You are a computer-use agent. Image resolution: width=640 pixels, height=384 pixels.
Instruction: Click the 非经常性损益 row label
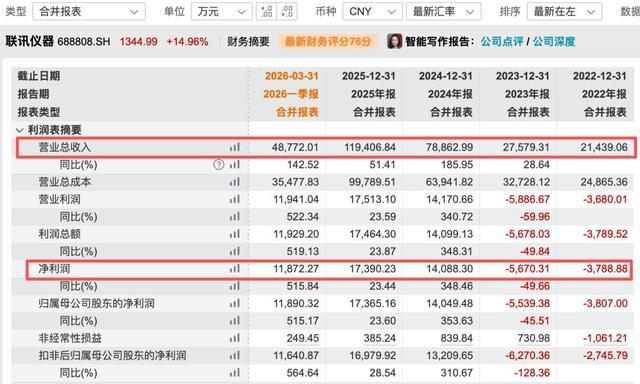point(70,338)
